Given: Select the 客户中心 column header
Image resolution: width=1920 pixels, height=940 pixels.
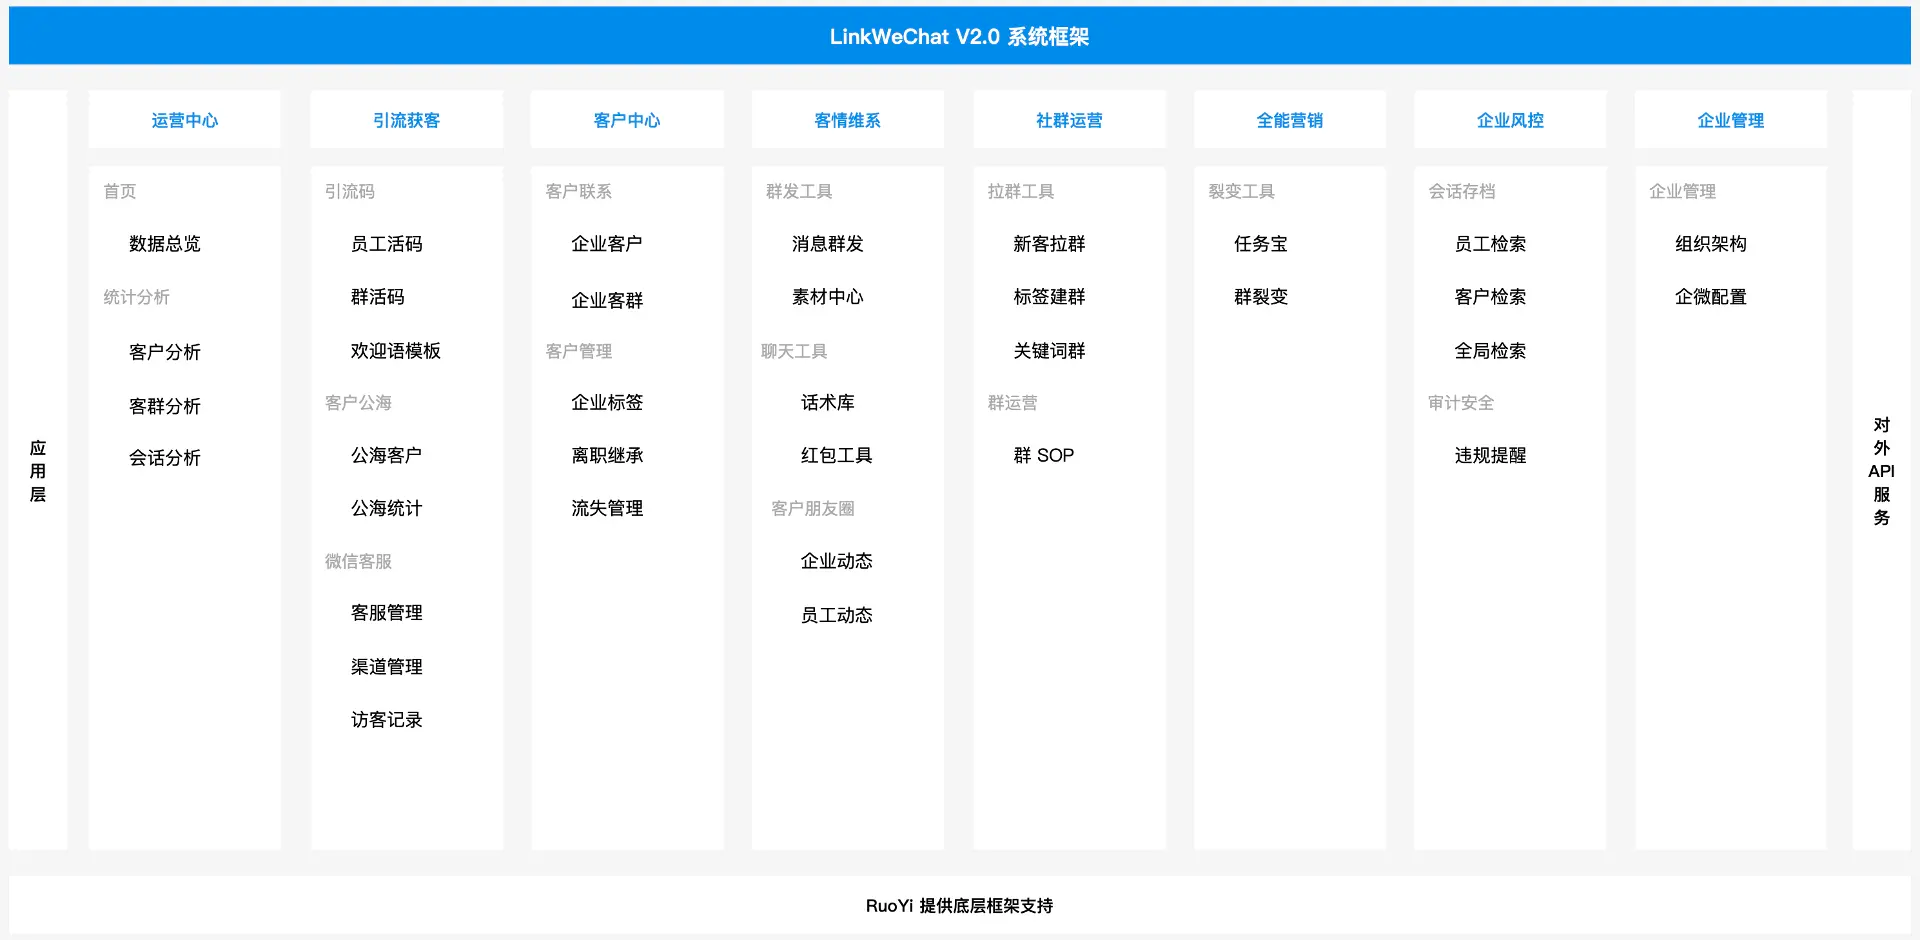Looking at the screenshot, I should (627, 120).
